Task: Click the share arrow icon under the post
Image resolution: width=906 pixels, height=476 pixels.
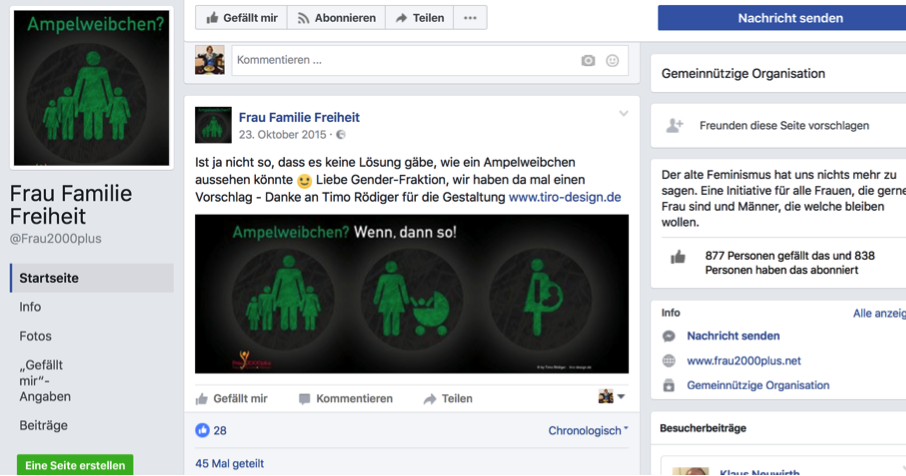Action: click(x=430, y=399)
